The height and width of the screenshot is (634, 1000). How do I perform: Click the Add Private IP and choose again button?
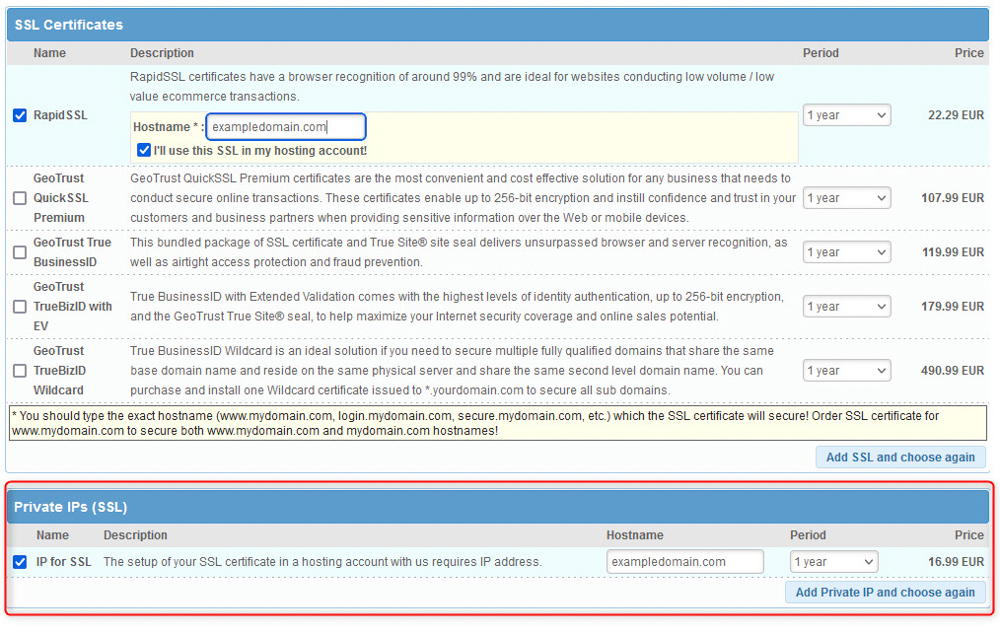[886, 592]
